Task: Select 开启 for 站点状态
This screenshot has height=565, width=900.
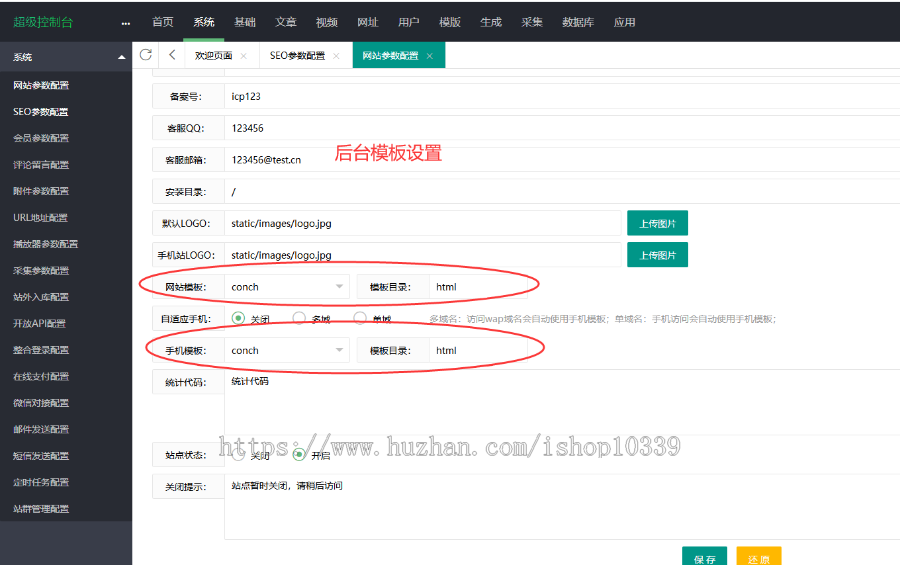Action: tap(299, 455)
